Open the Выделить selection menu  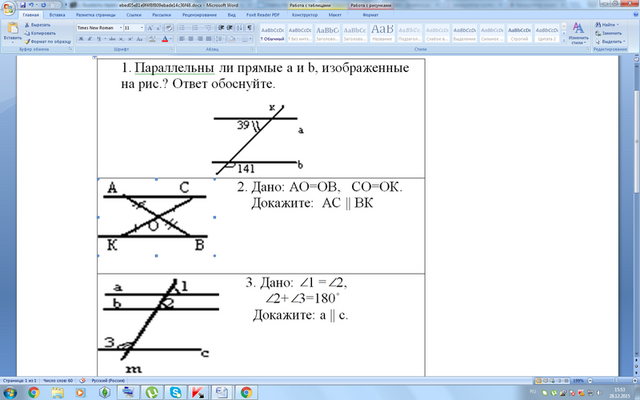pos(610,41)
